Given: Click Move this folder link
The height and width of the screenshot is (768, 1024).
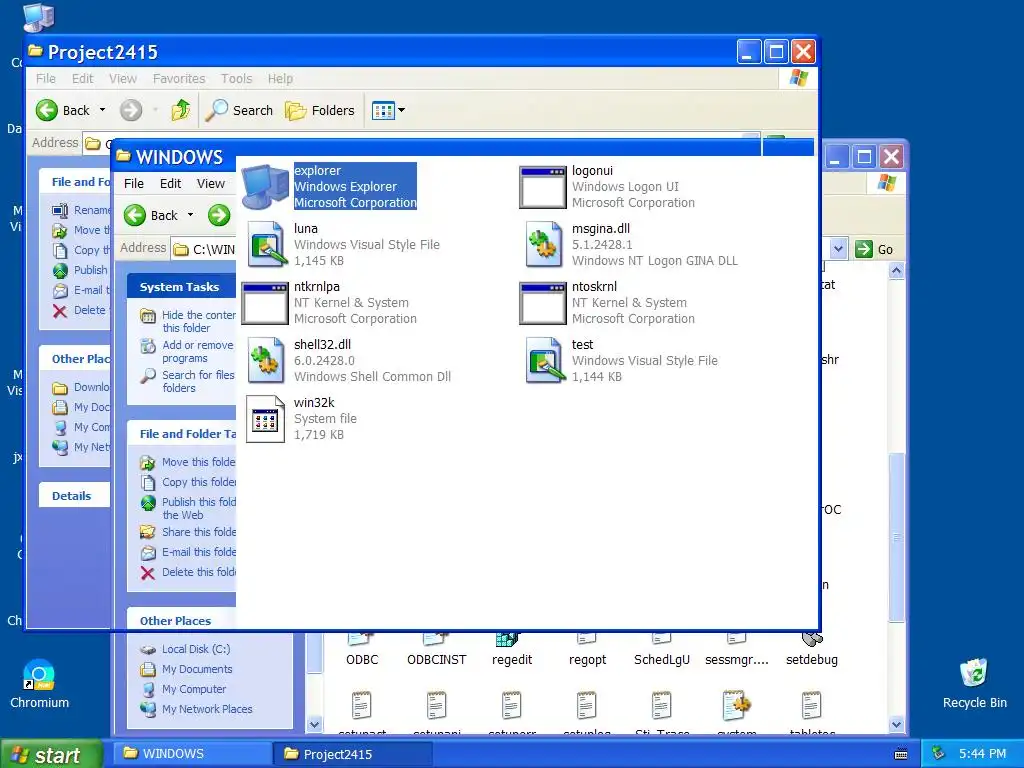Looking at the screenshot, I should point(199,462).
